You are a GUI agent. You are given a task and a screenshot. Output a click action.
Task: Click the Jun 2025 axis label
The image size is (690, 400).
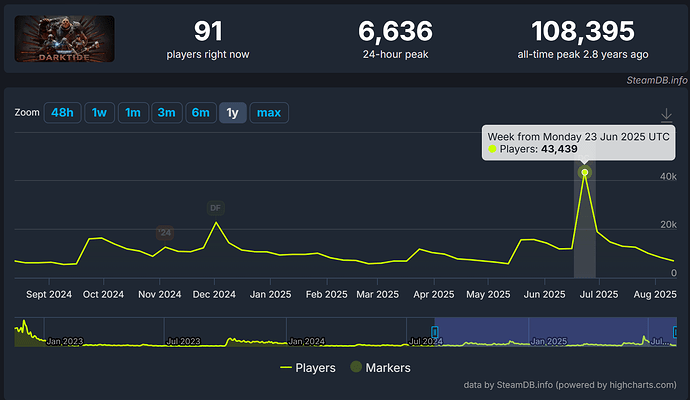pos(544,294)
